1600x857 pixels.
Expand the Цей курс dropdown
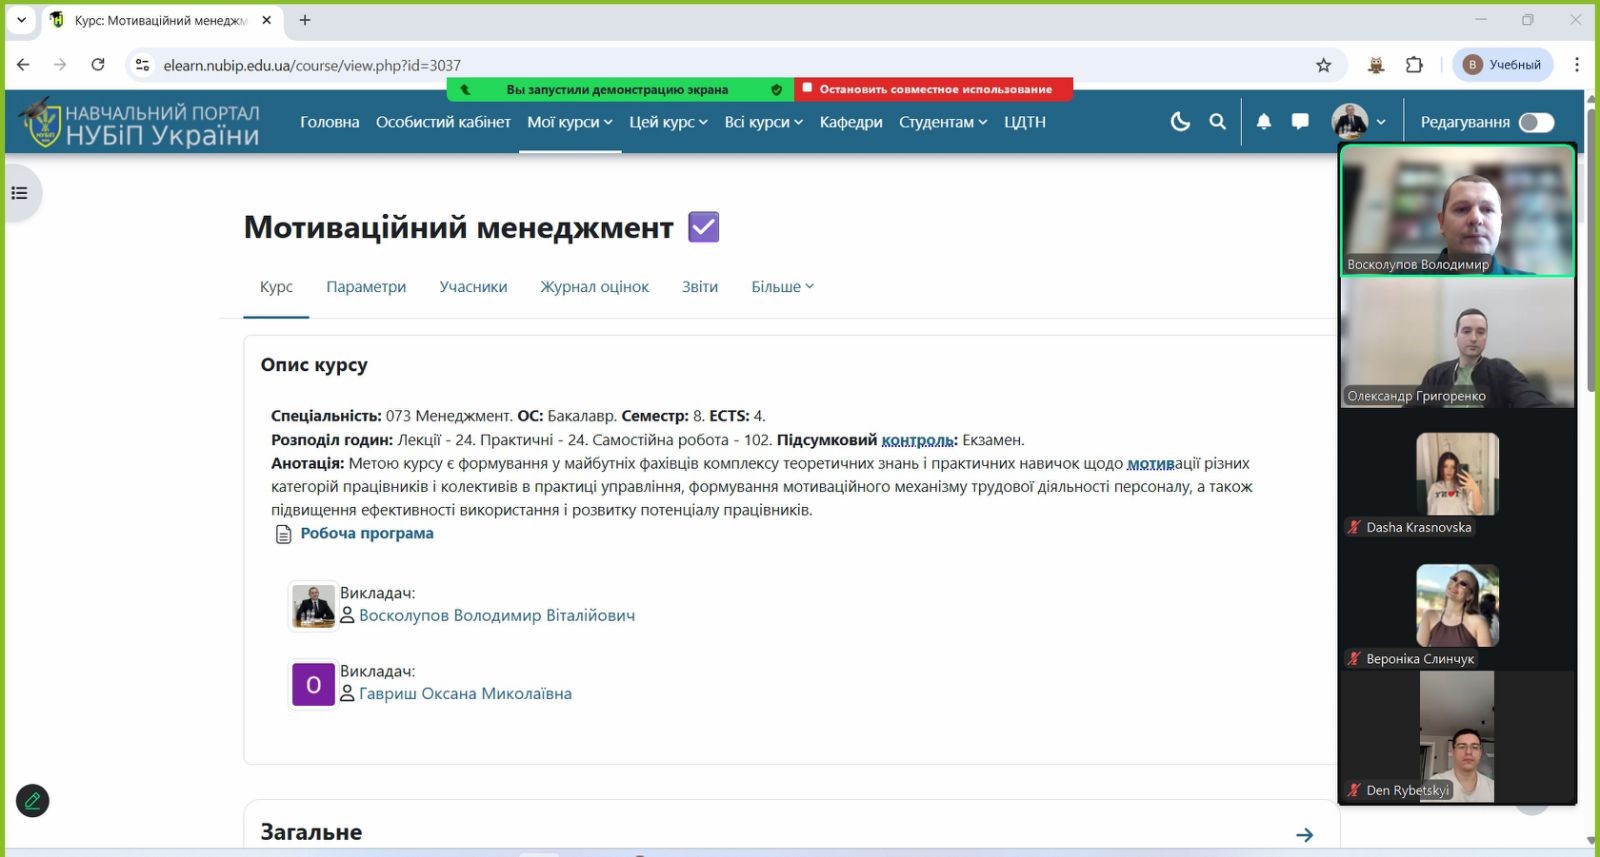[x=668, y=122]
